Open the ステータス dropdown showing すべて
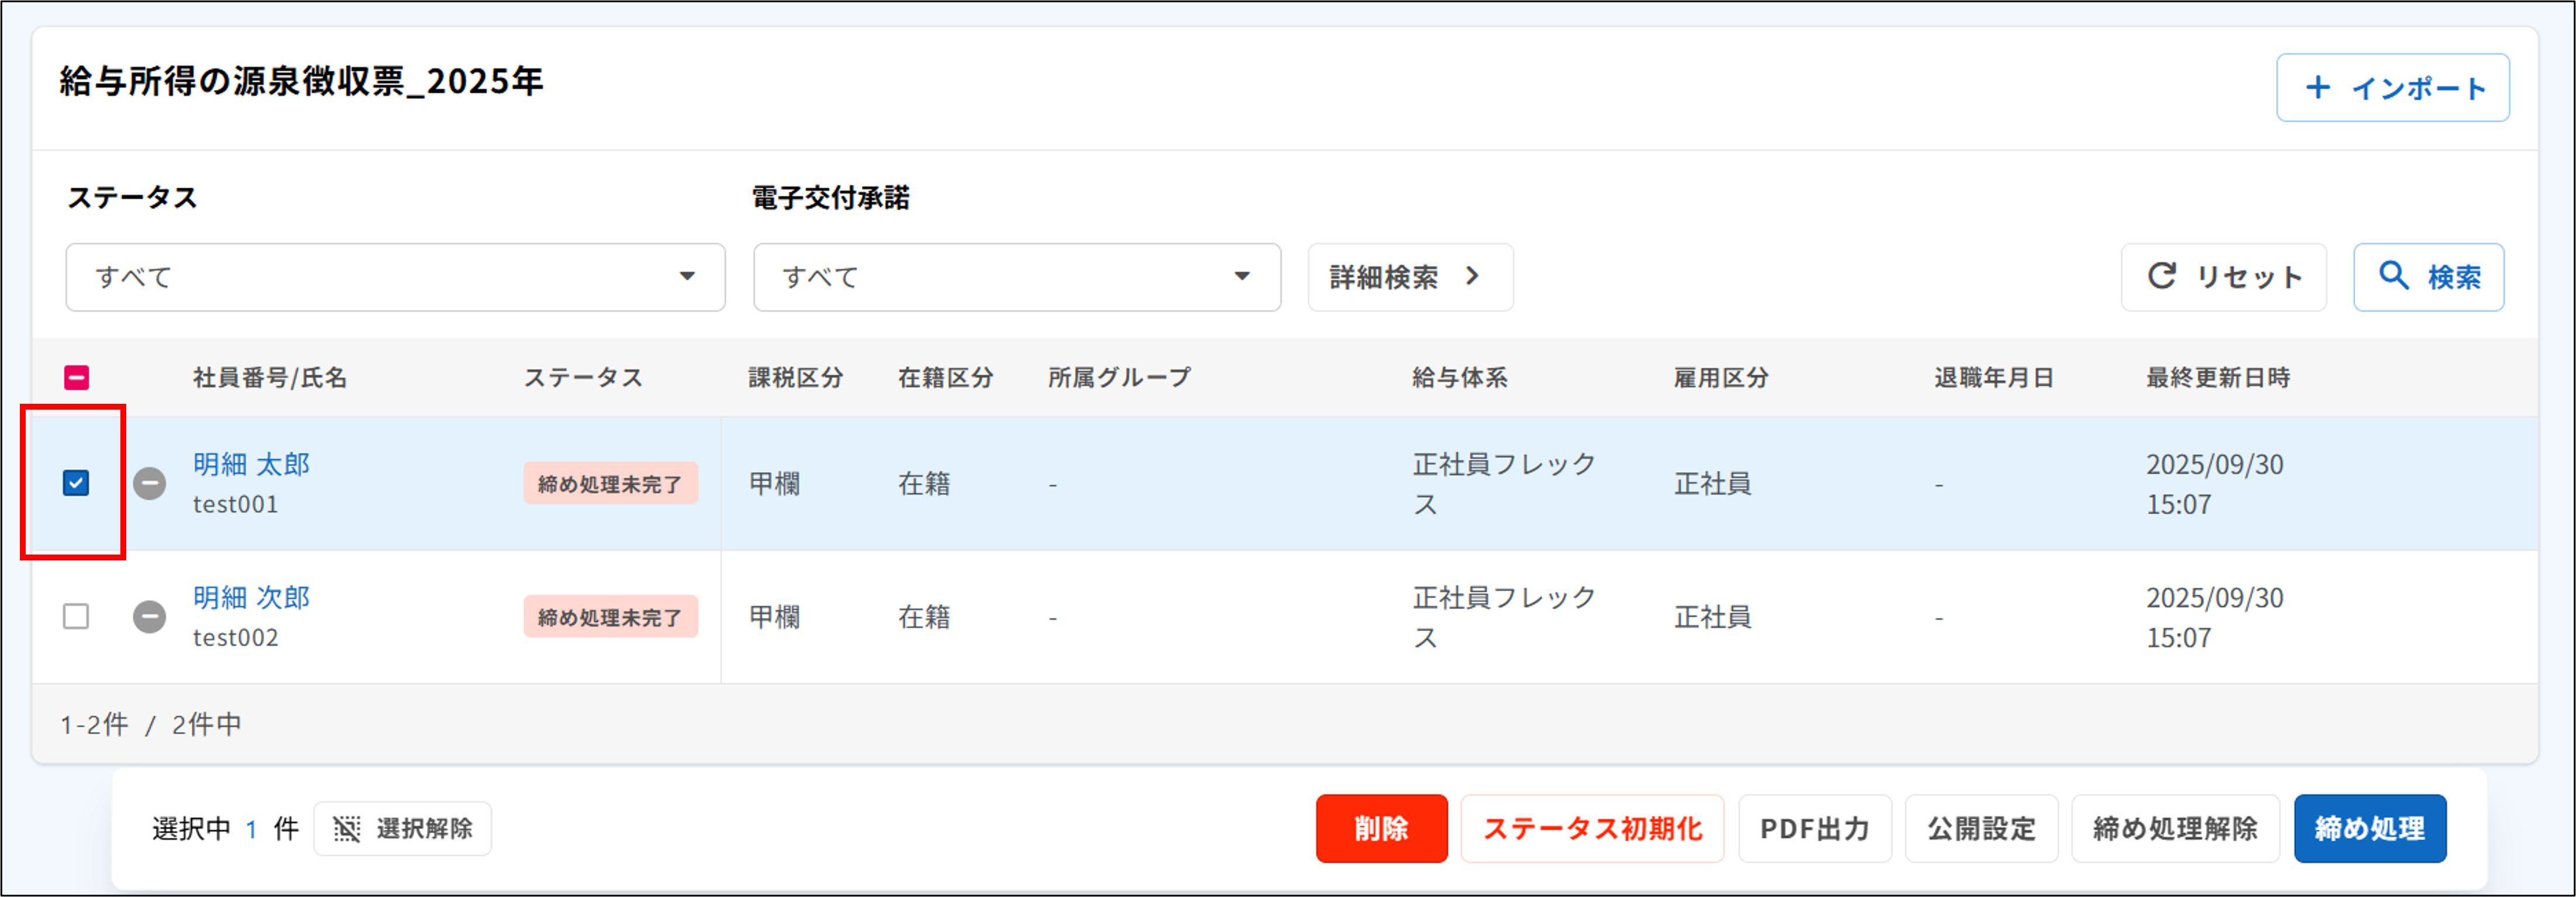Image resolution: width=2576 pixels, height=897 pixels. click(x=395, y=277)
